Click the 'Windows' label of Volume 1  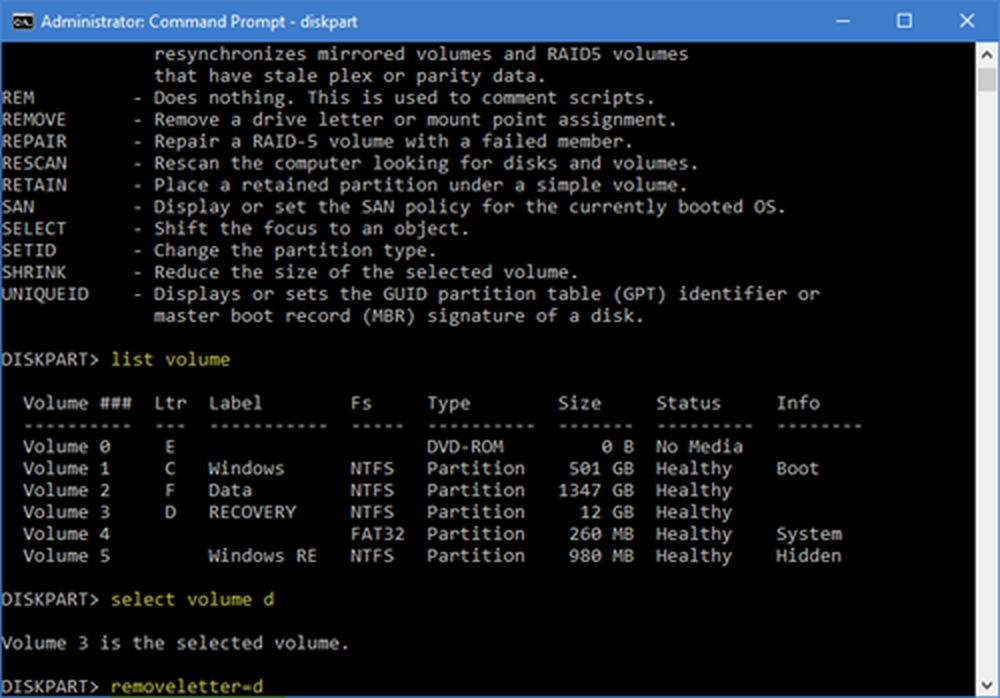(x=246, y=468)
